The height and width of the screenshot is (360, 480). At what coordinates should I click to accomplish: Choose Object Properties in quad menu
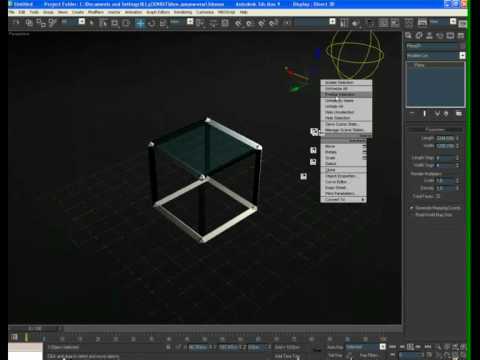pyautogui.click(x=344, y=176)
